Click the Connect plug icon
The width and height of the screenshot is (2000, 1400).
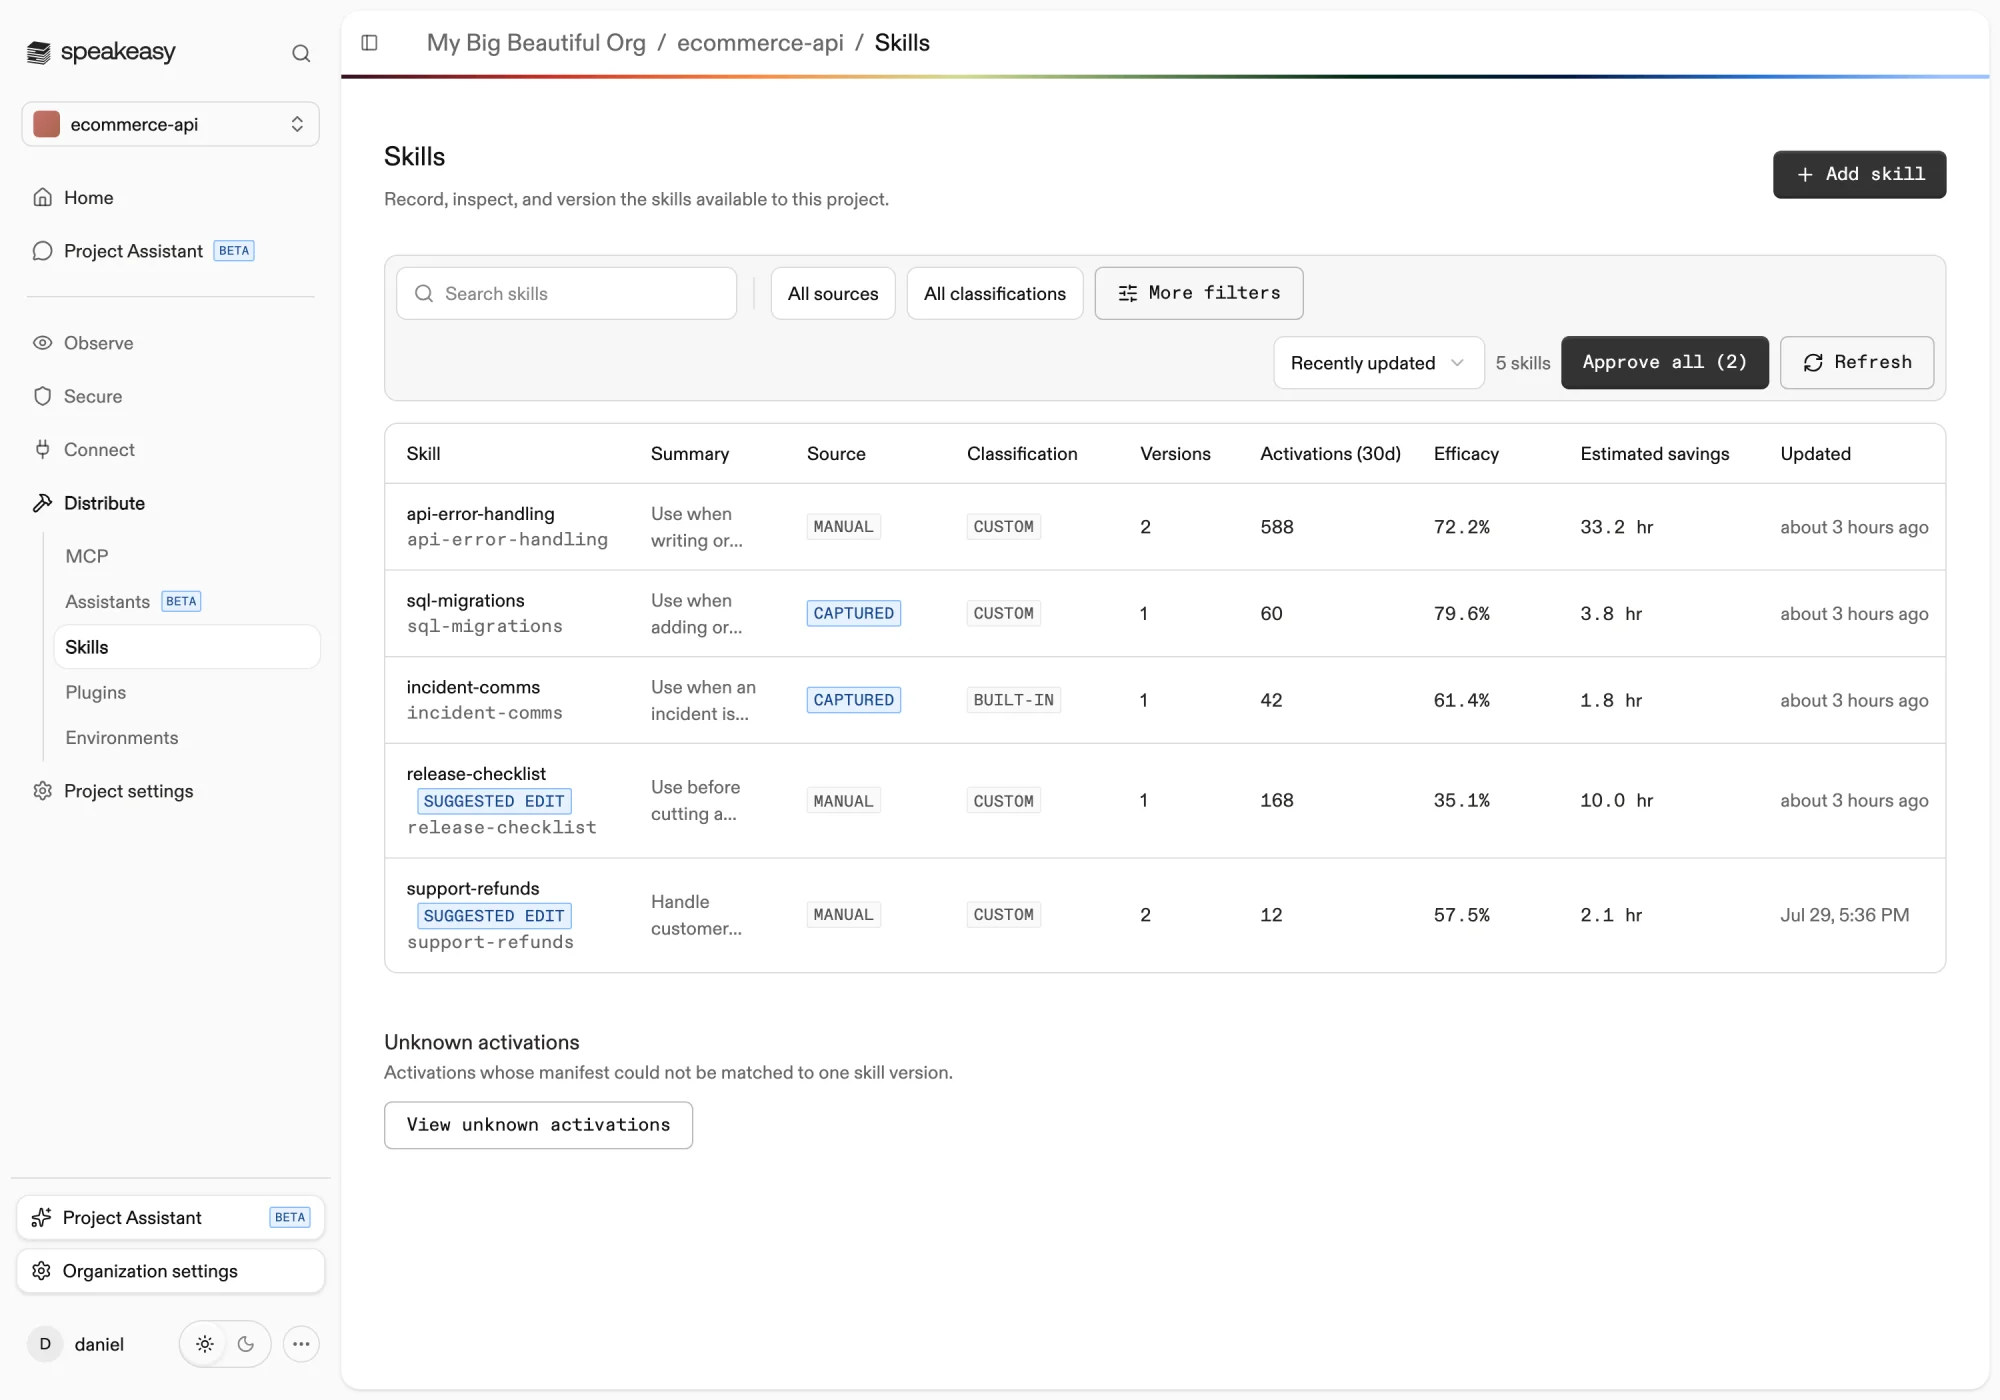tap(42, 449)
